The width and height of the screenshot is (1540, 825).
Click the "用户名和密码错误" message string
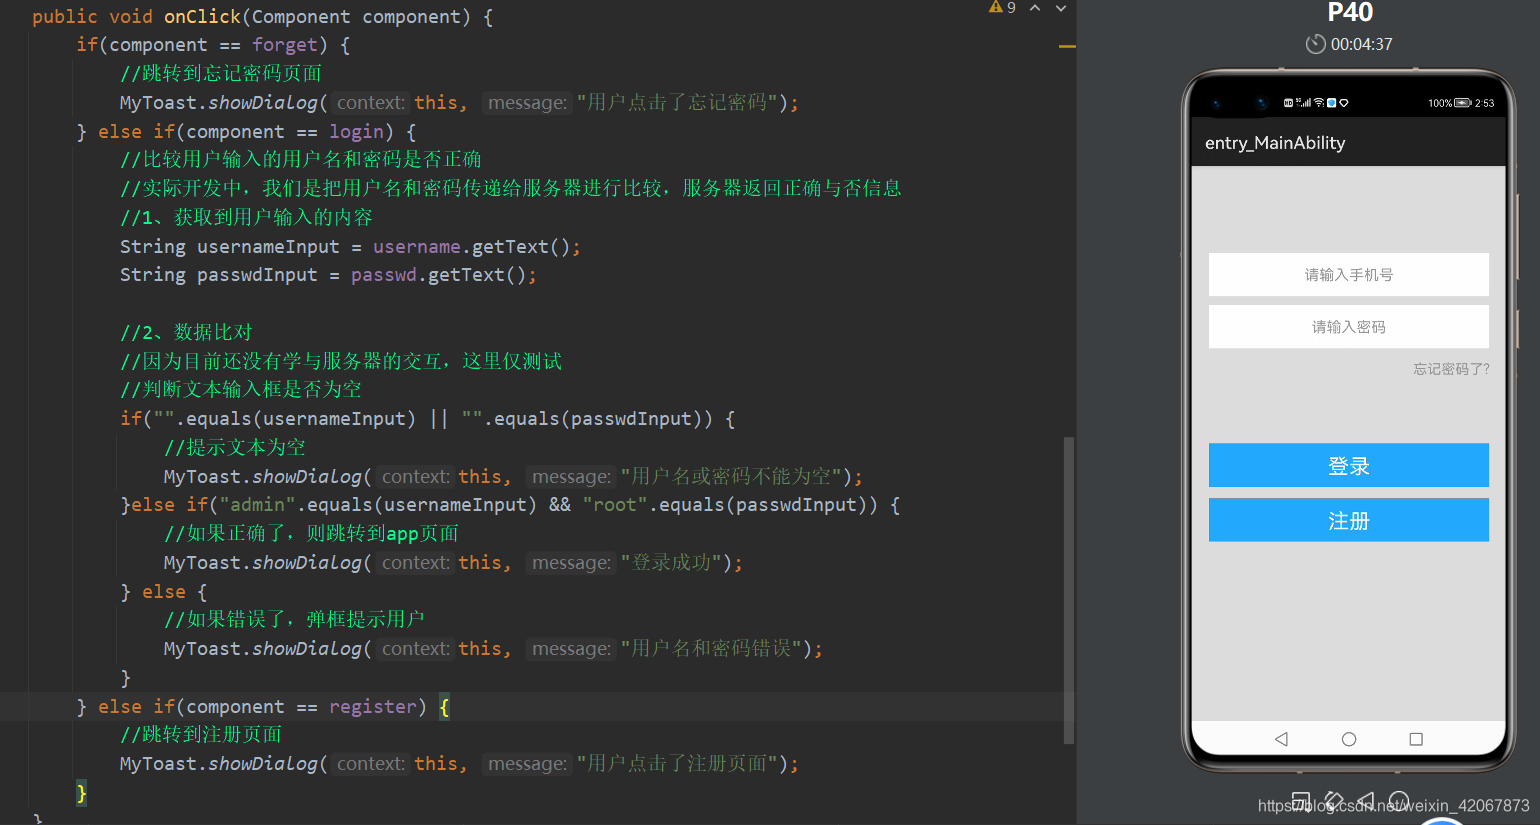tap(711, 649)
